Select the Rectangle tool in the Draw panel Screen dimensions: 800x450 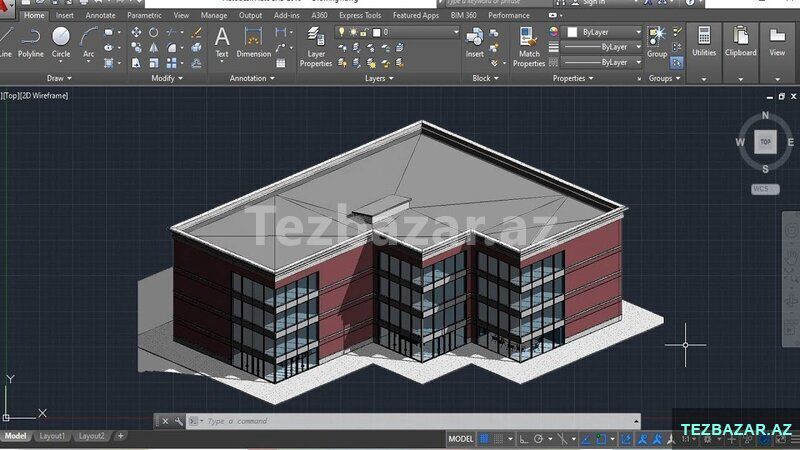pyautogui.click(x=109, y=33)
